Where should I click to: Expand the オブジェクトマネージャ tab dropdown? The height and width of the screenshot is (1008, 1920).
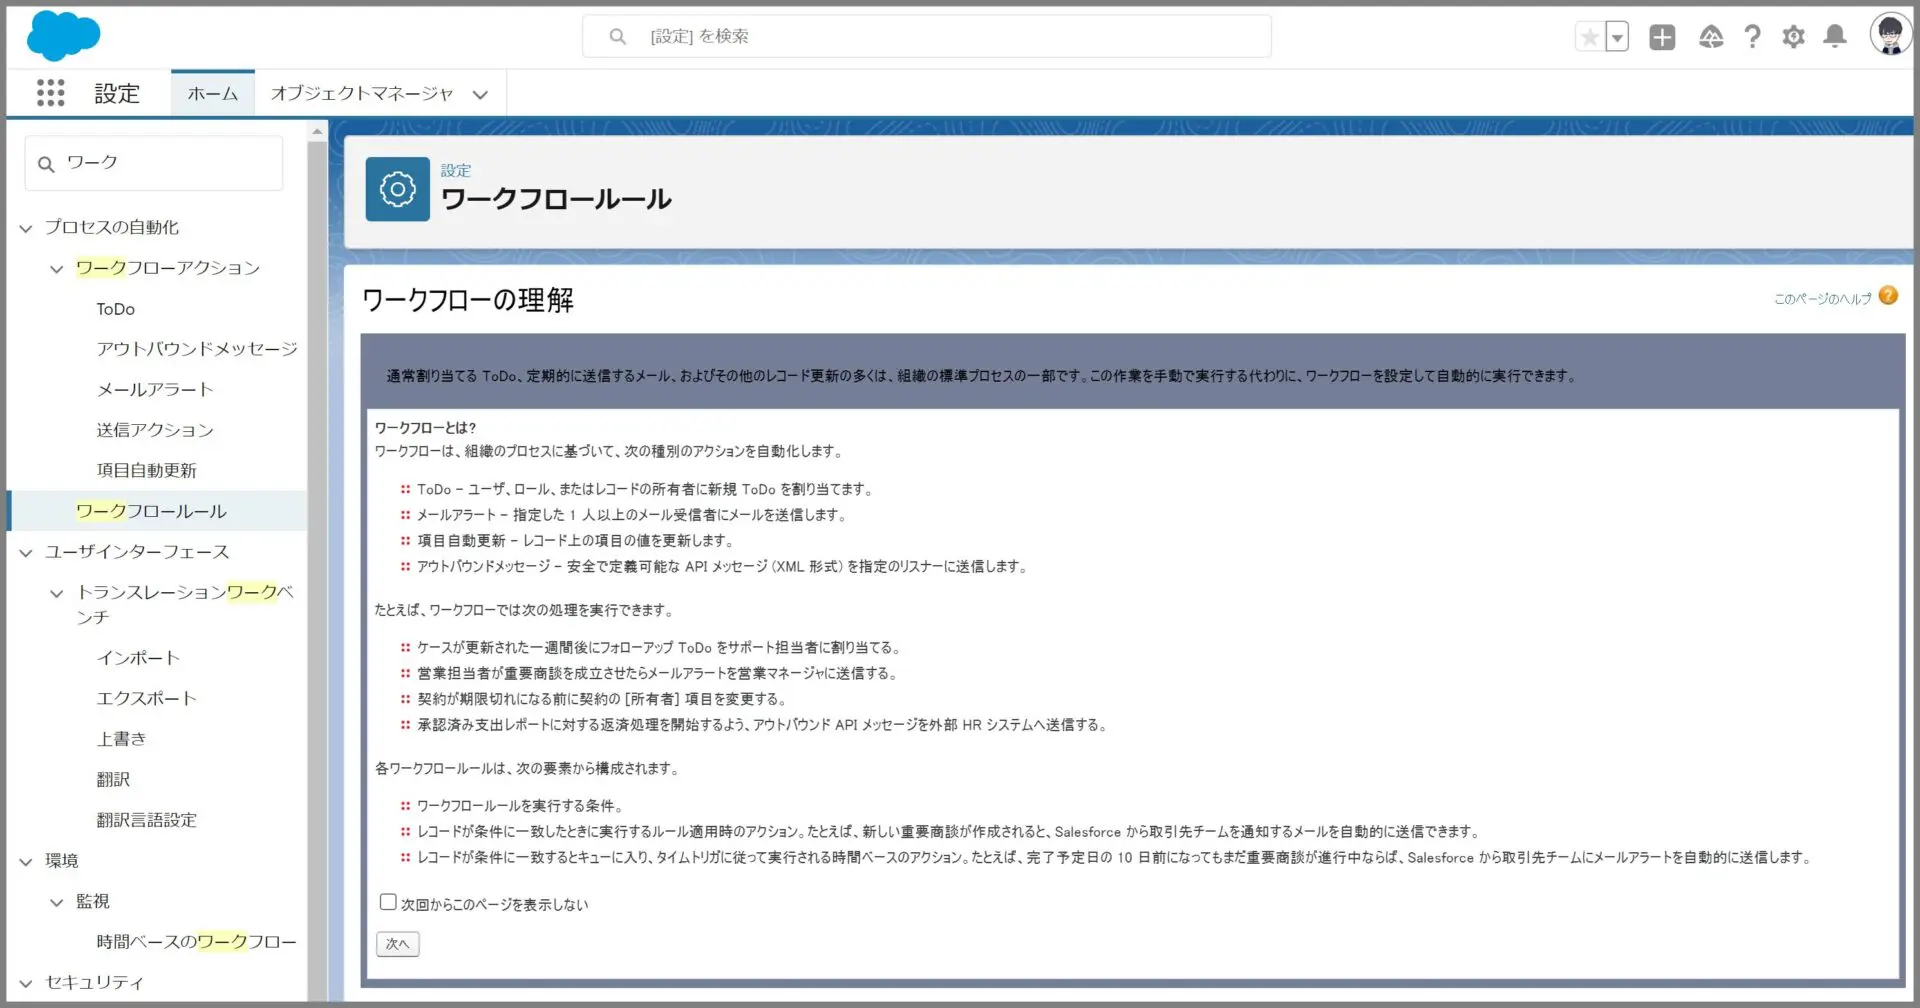[480, 95]
